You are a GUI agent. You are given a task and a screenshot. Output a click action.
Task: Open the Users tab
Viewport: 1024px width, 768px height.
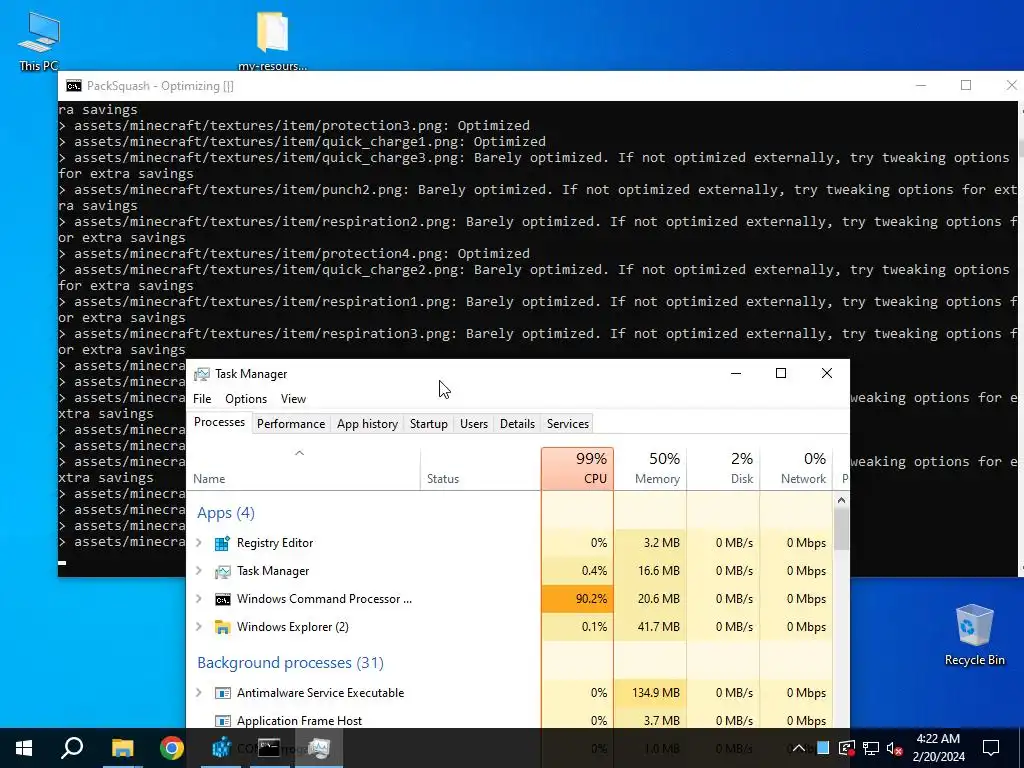click(473, 424)
